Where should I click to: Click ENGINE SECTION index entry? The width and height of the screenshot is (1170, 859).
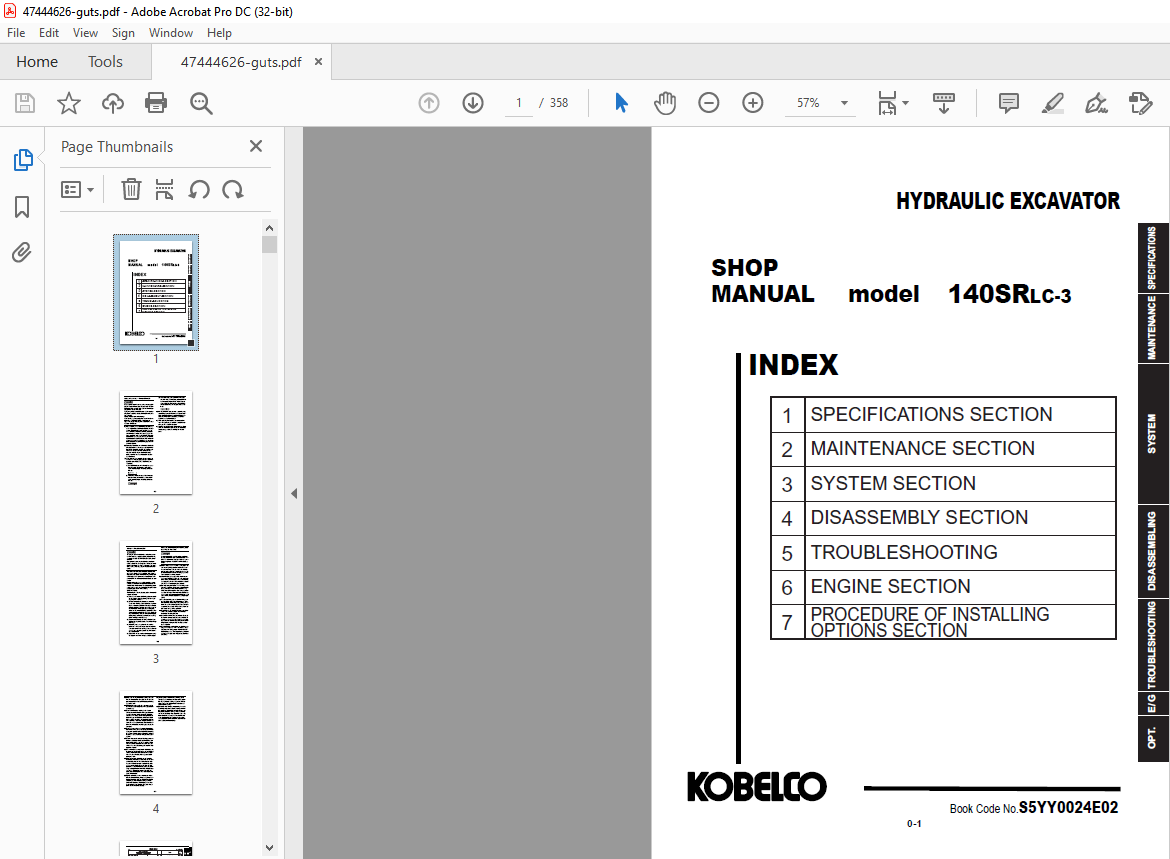pos(943,587)
